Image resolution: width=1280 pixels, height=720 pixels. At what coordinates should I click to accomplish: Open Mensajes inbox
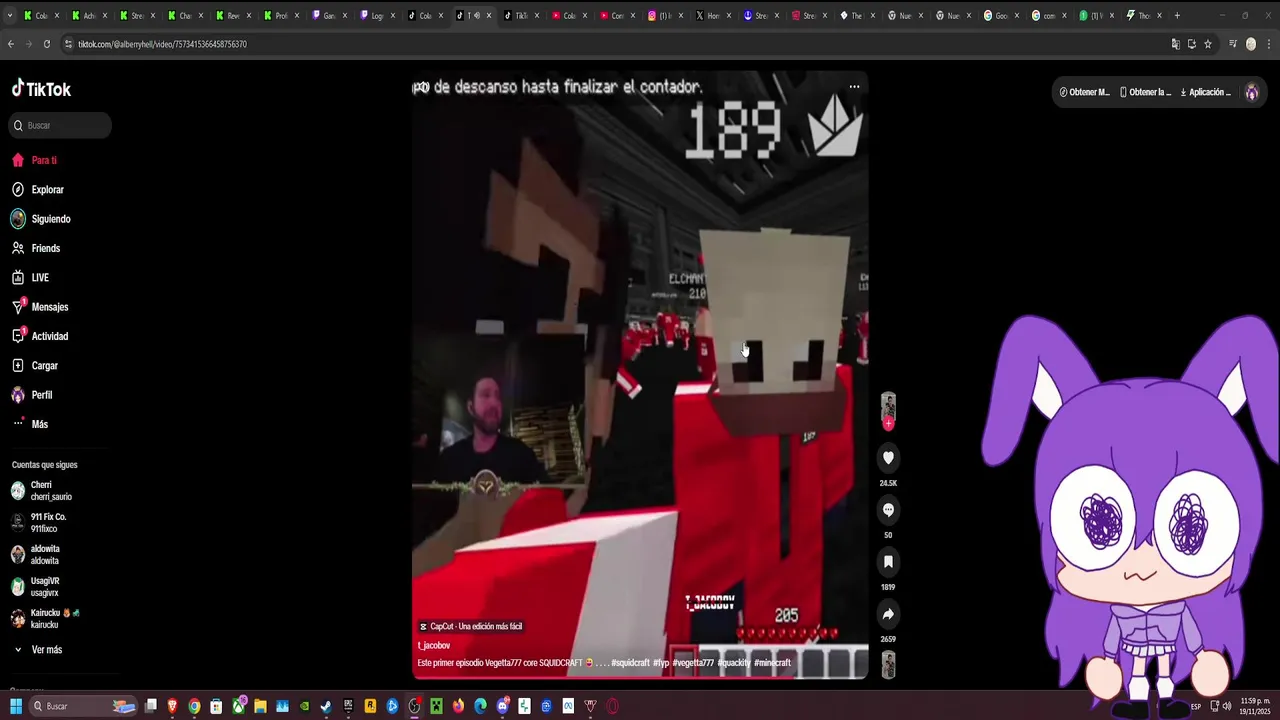40,307
